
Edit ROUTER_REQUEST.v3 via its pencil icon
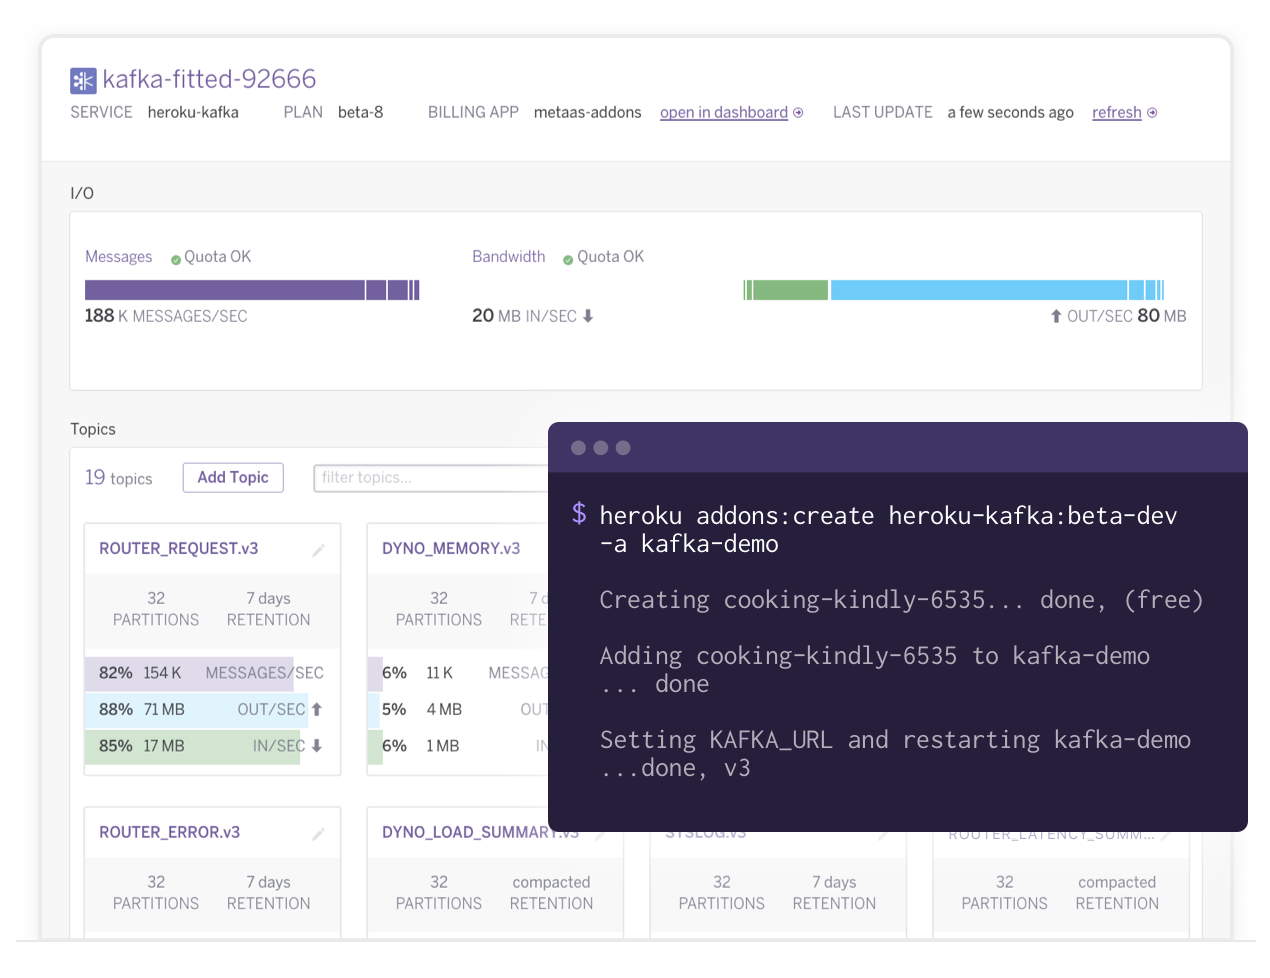click(318, 550)
